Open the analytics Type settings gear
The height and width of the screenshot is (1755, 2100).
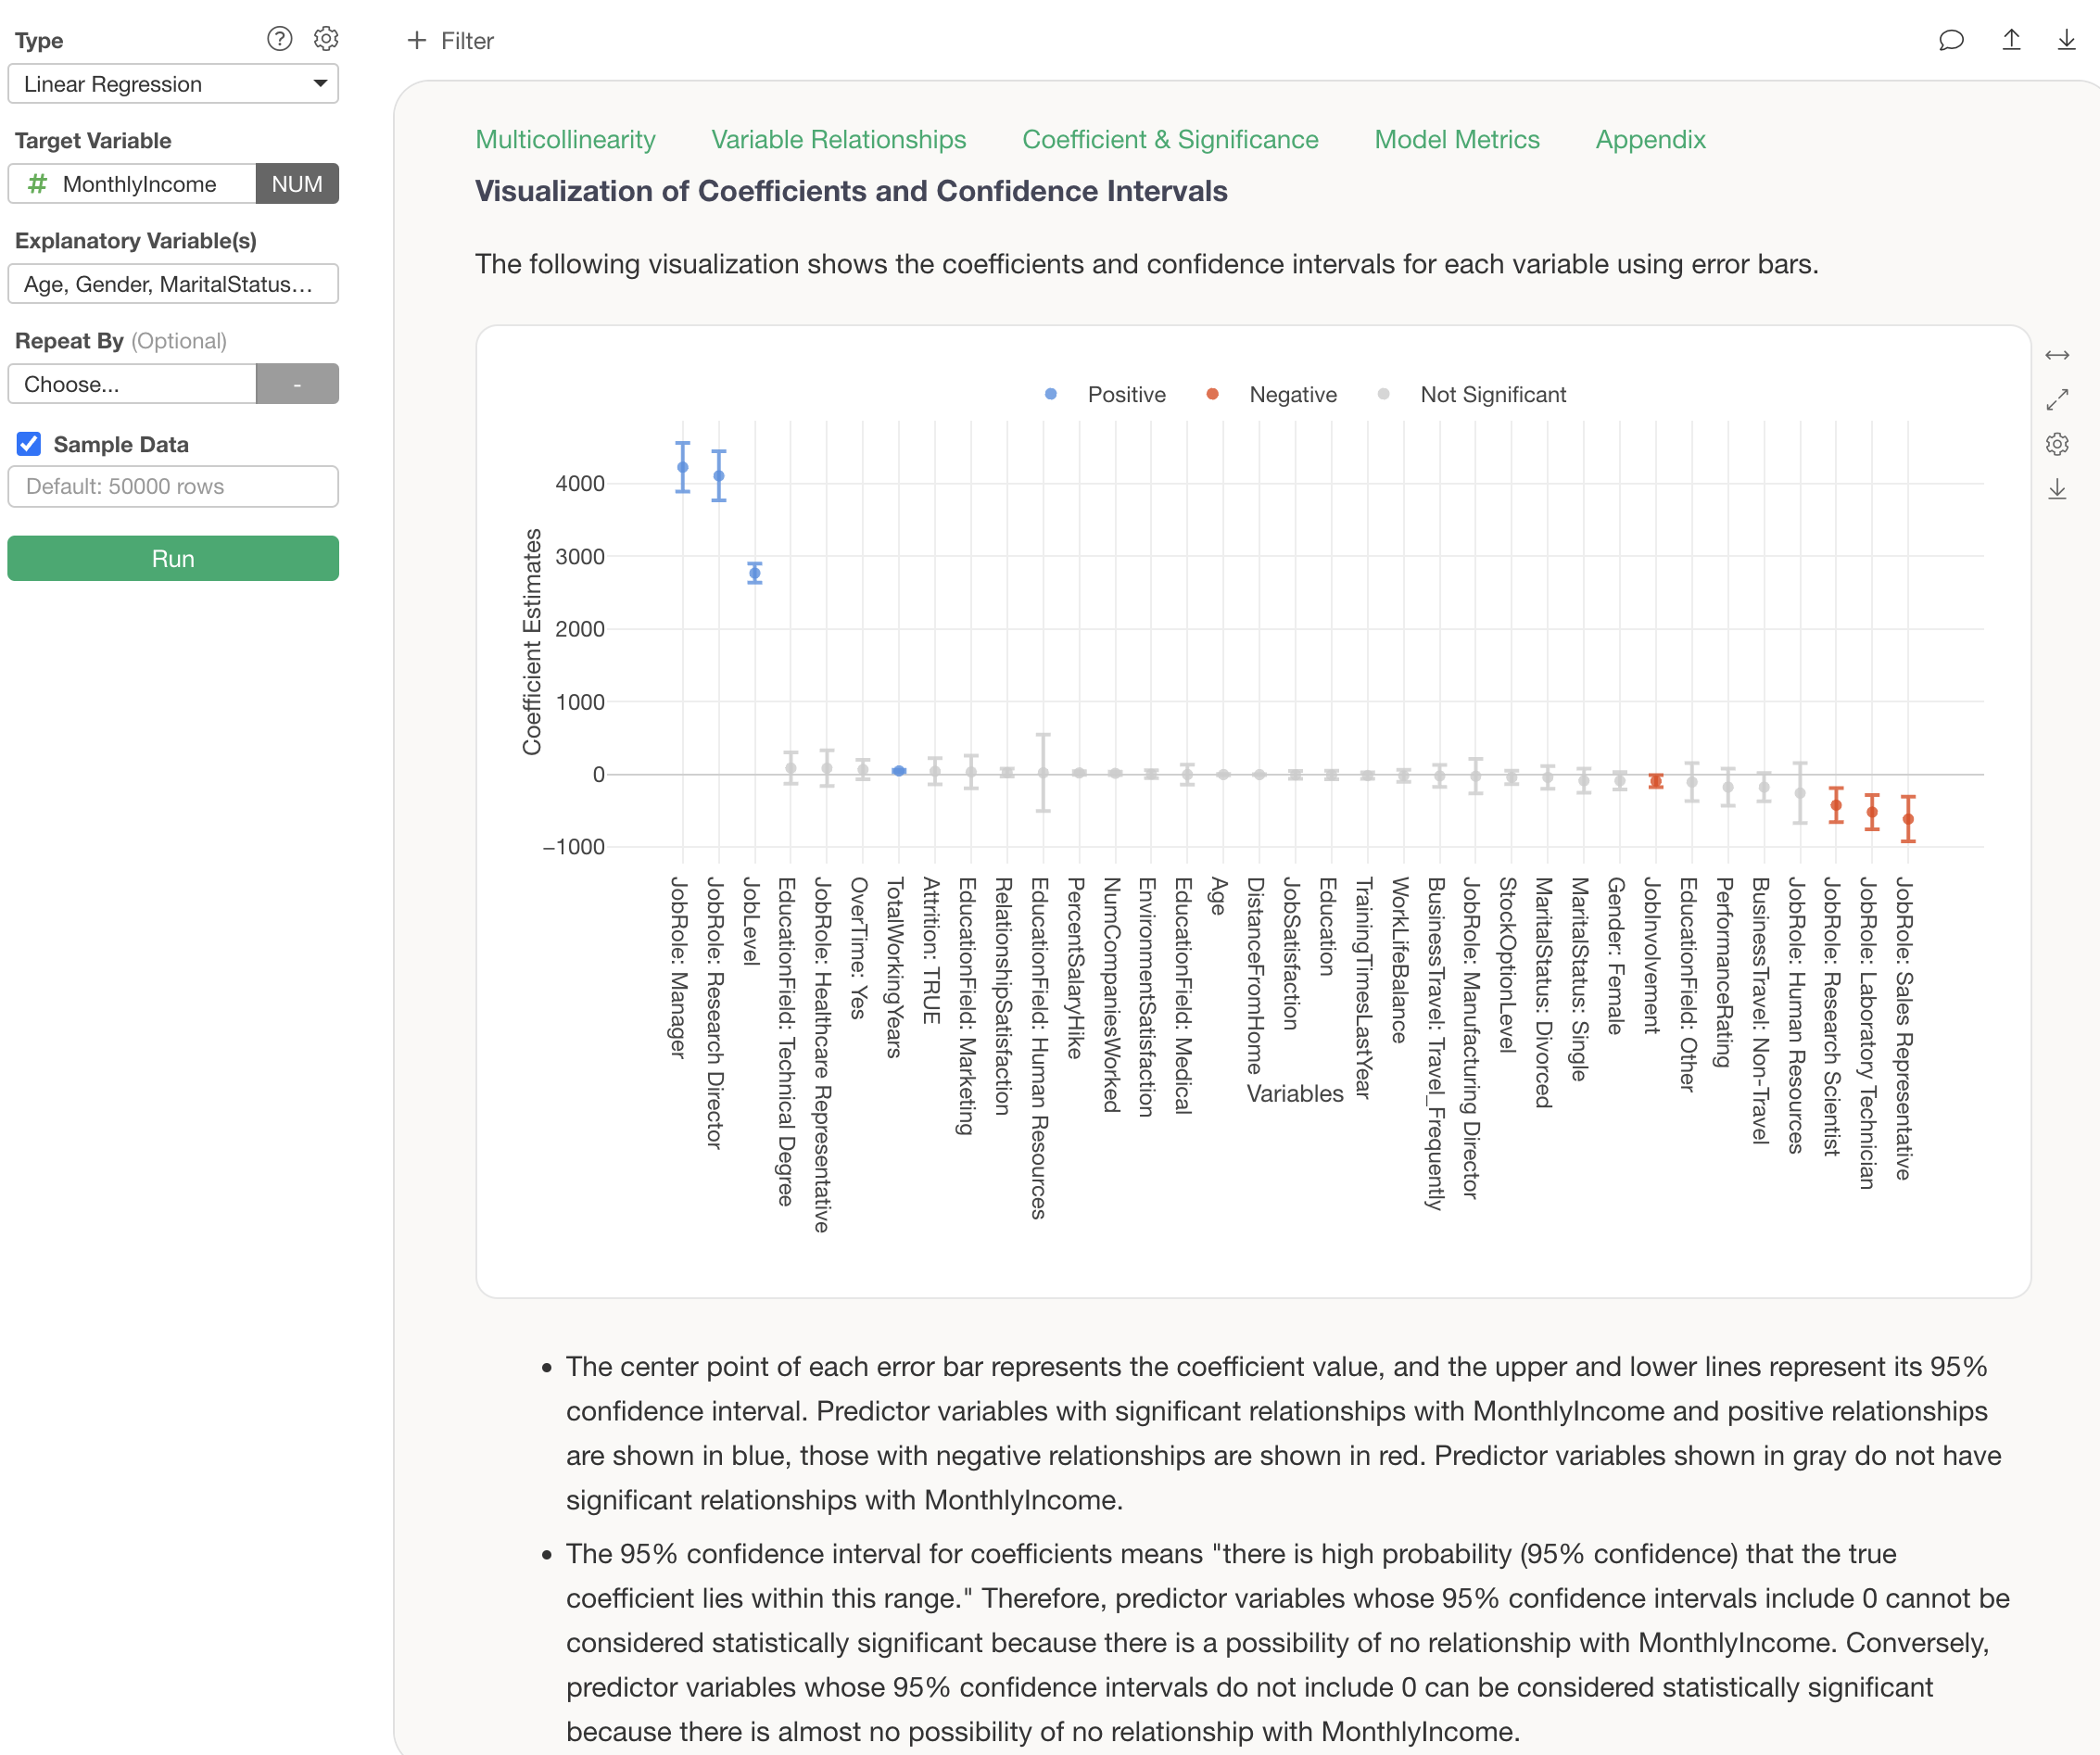point(326,39)
